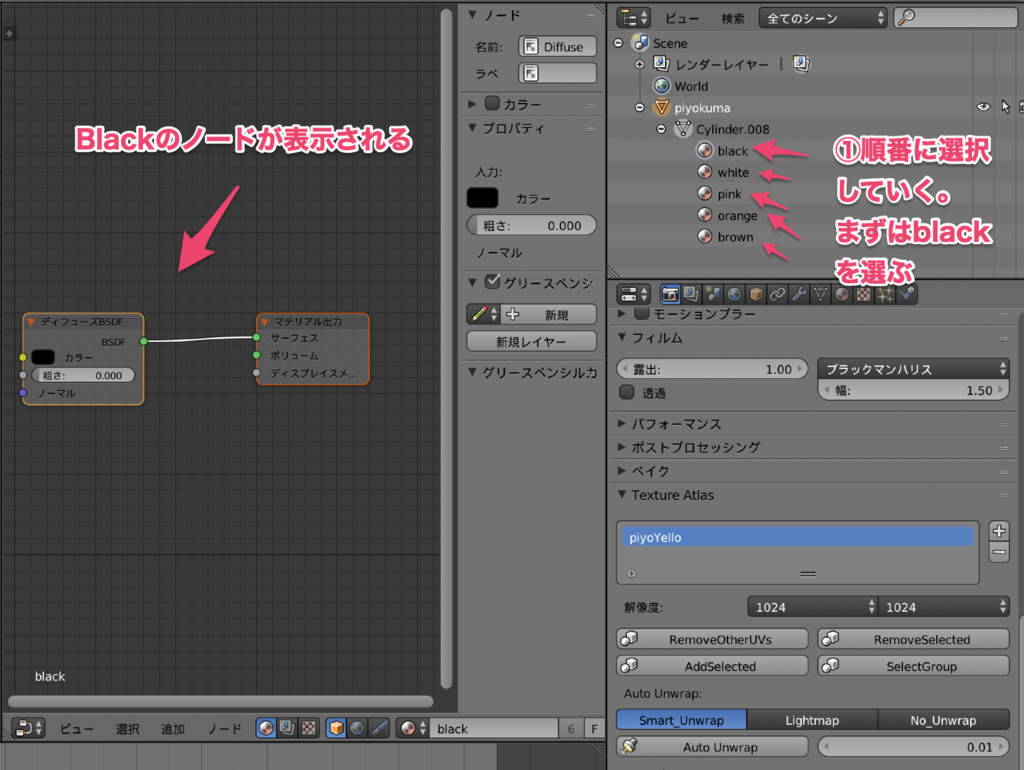
Task: Click the RemoveOtherUVs button
Action: pos(712,639)
